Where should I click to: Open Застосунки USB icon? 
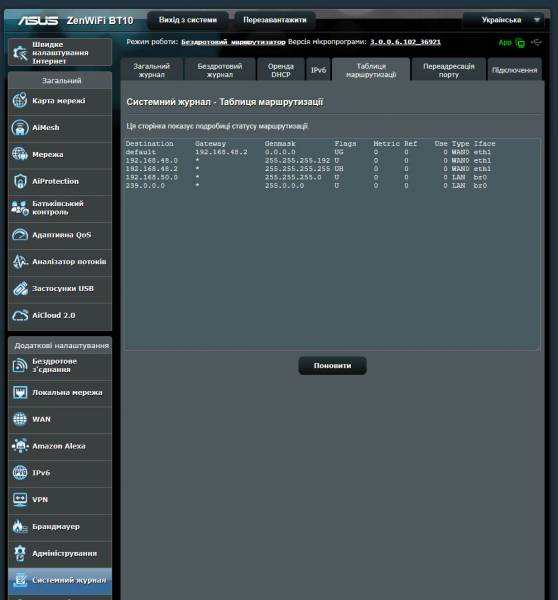pyautogui.click(x=20, y=288)
